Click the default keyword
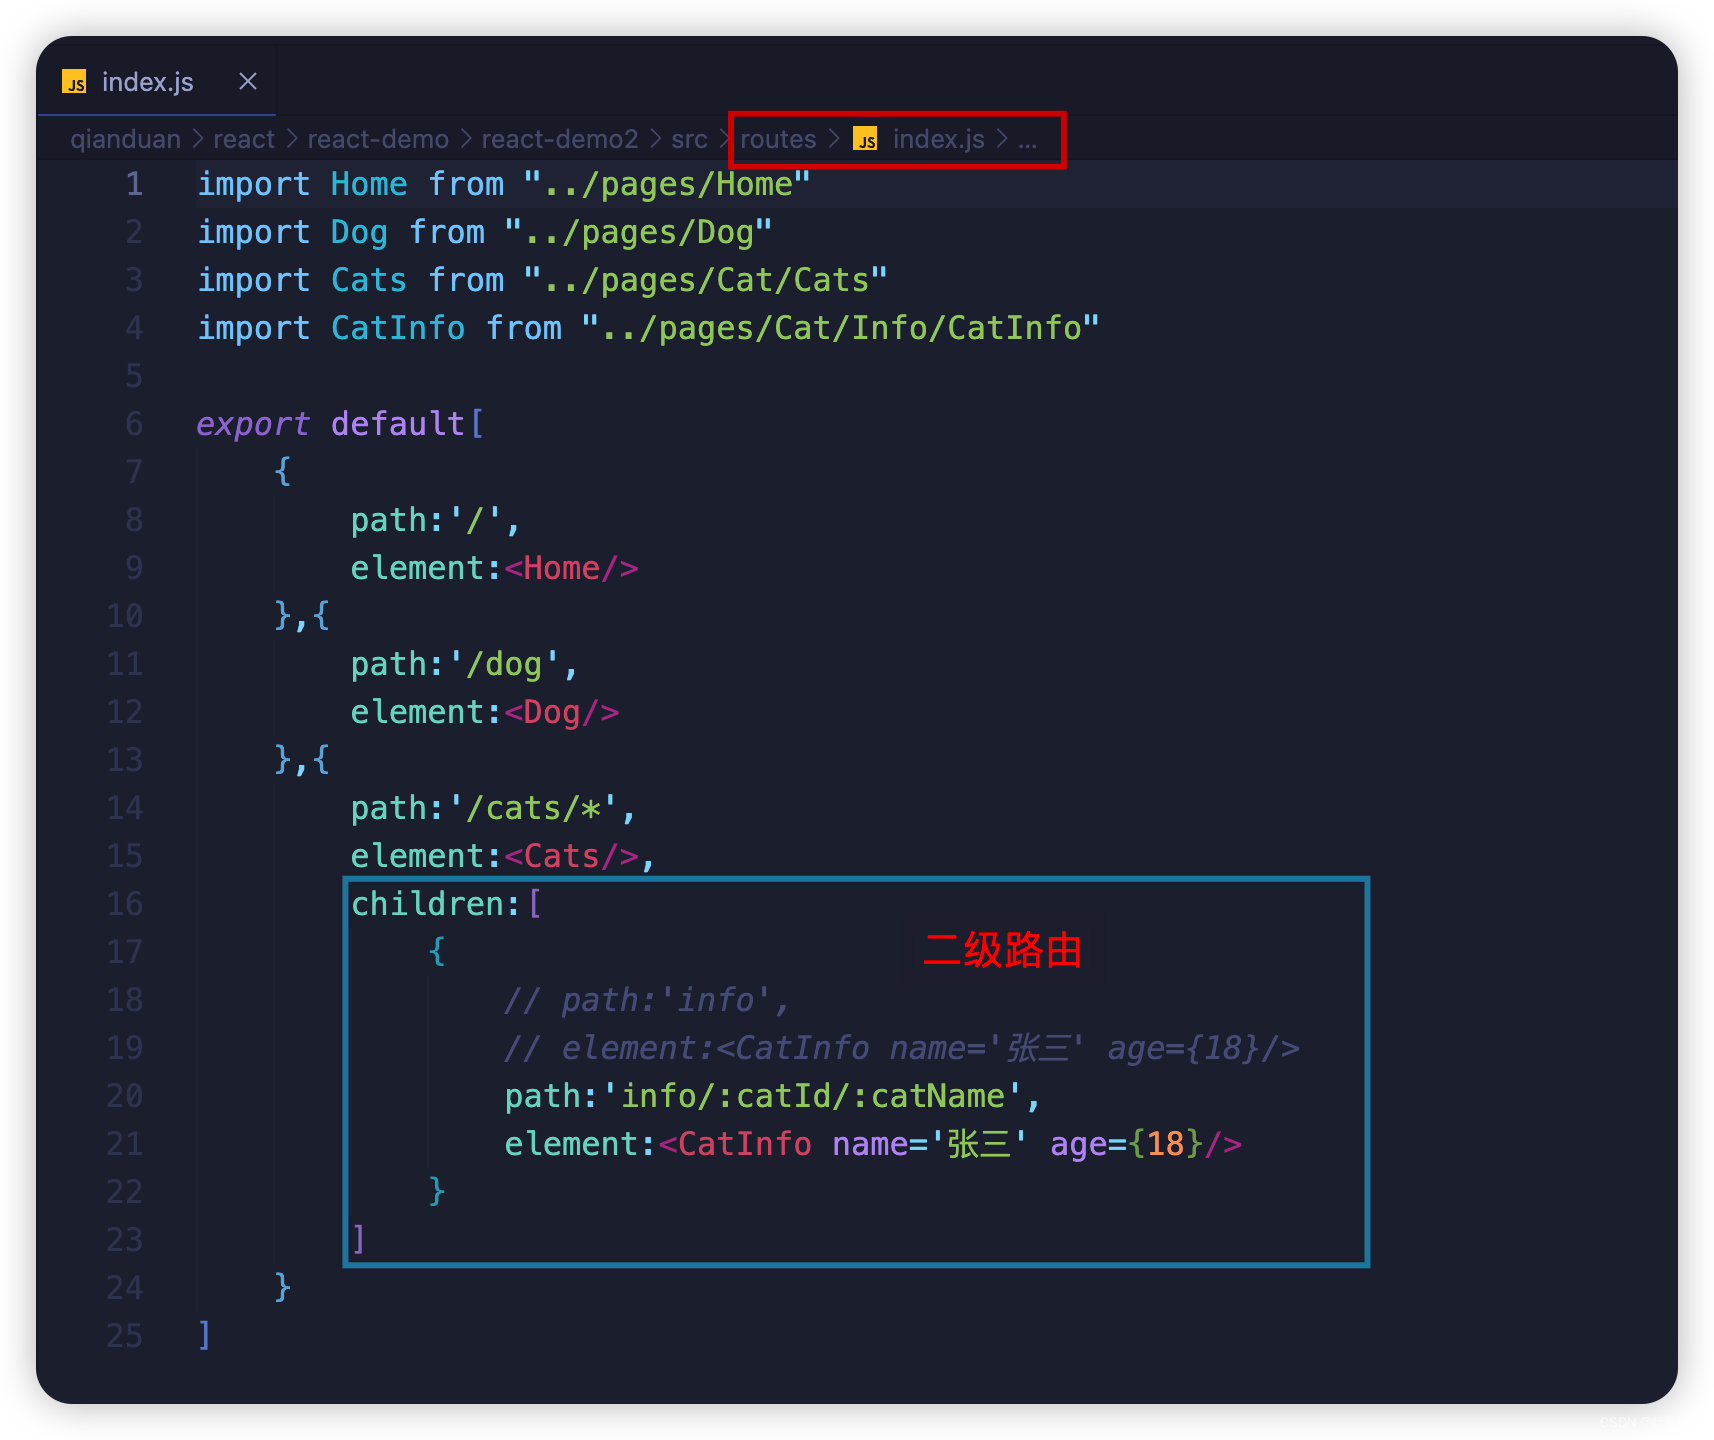This screenshot has height=1440, width=1714. (398, 424)
